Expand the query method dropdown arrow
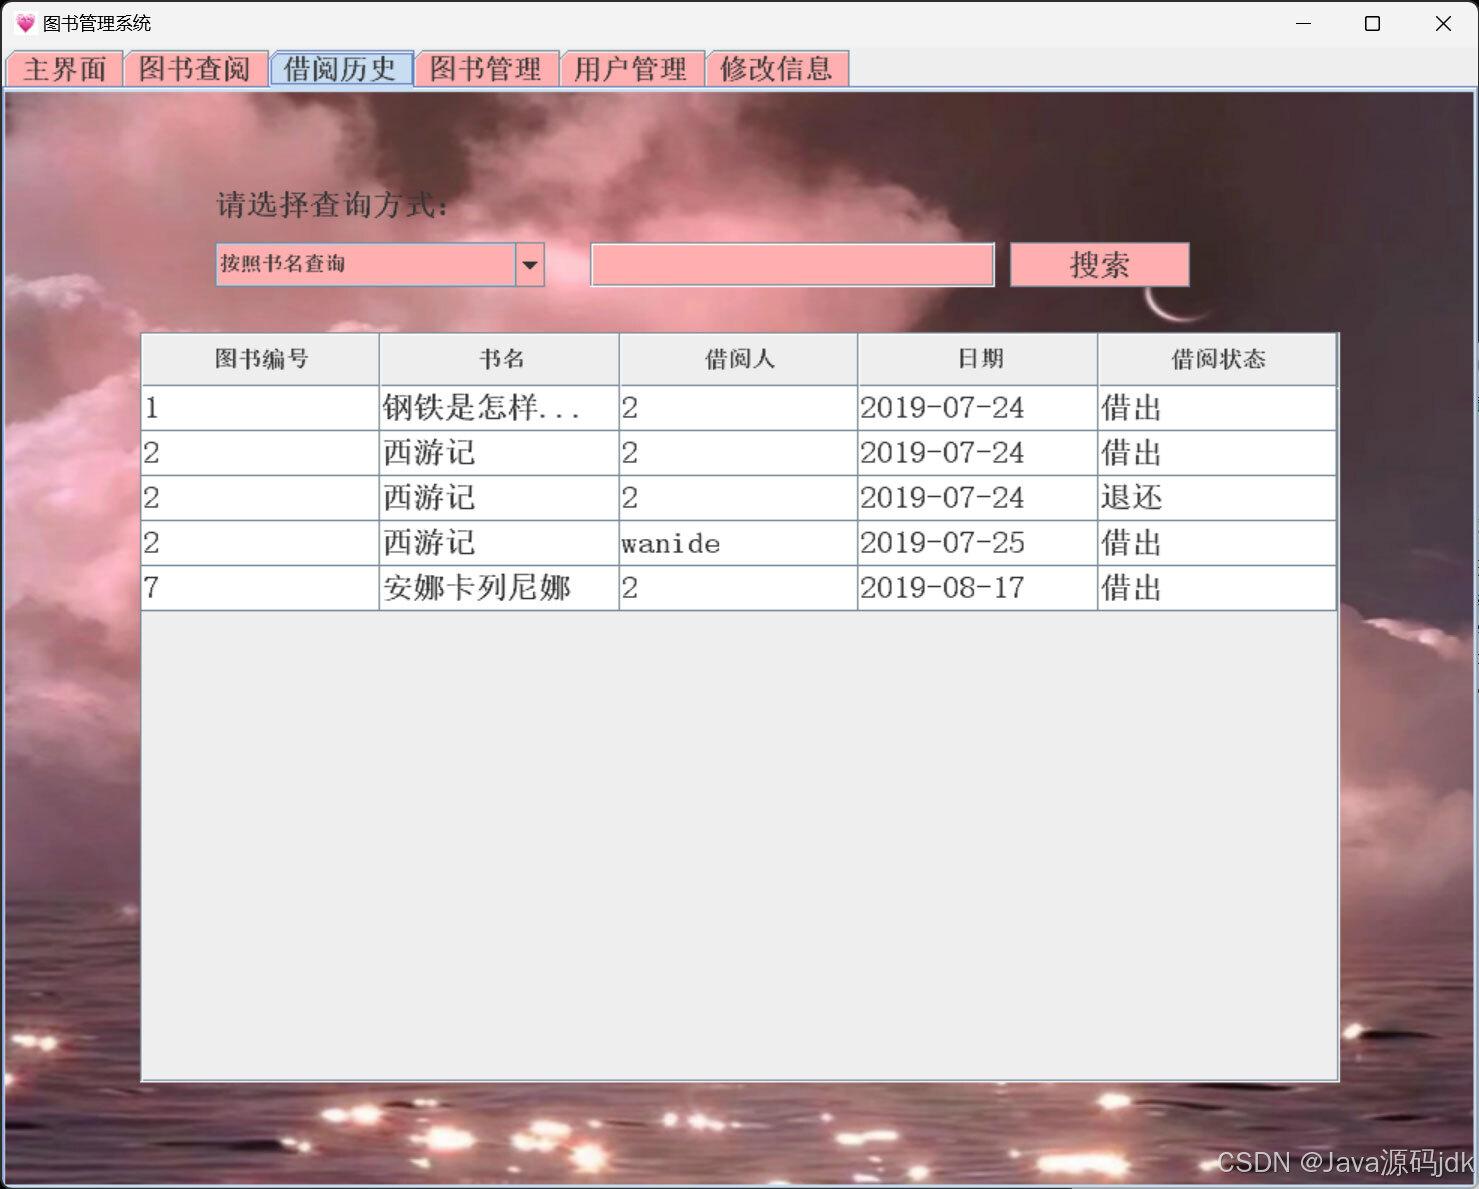Viewport: 1479px width, 1189px height. (530, 265)
